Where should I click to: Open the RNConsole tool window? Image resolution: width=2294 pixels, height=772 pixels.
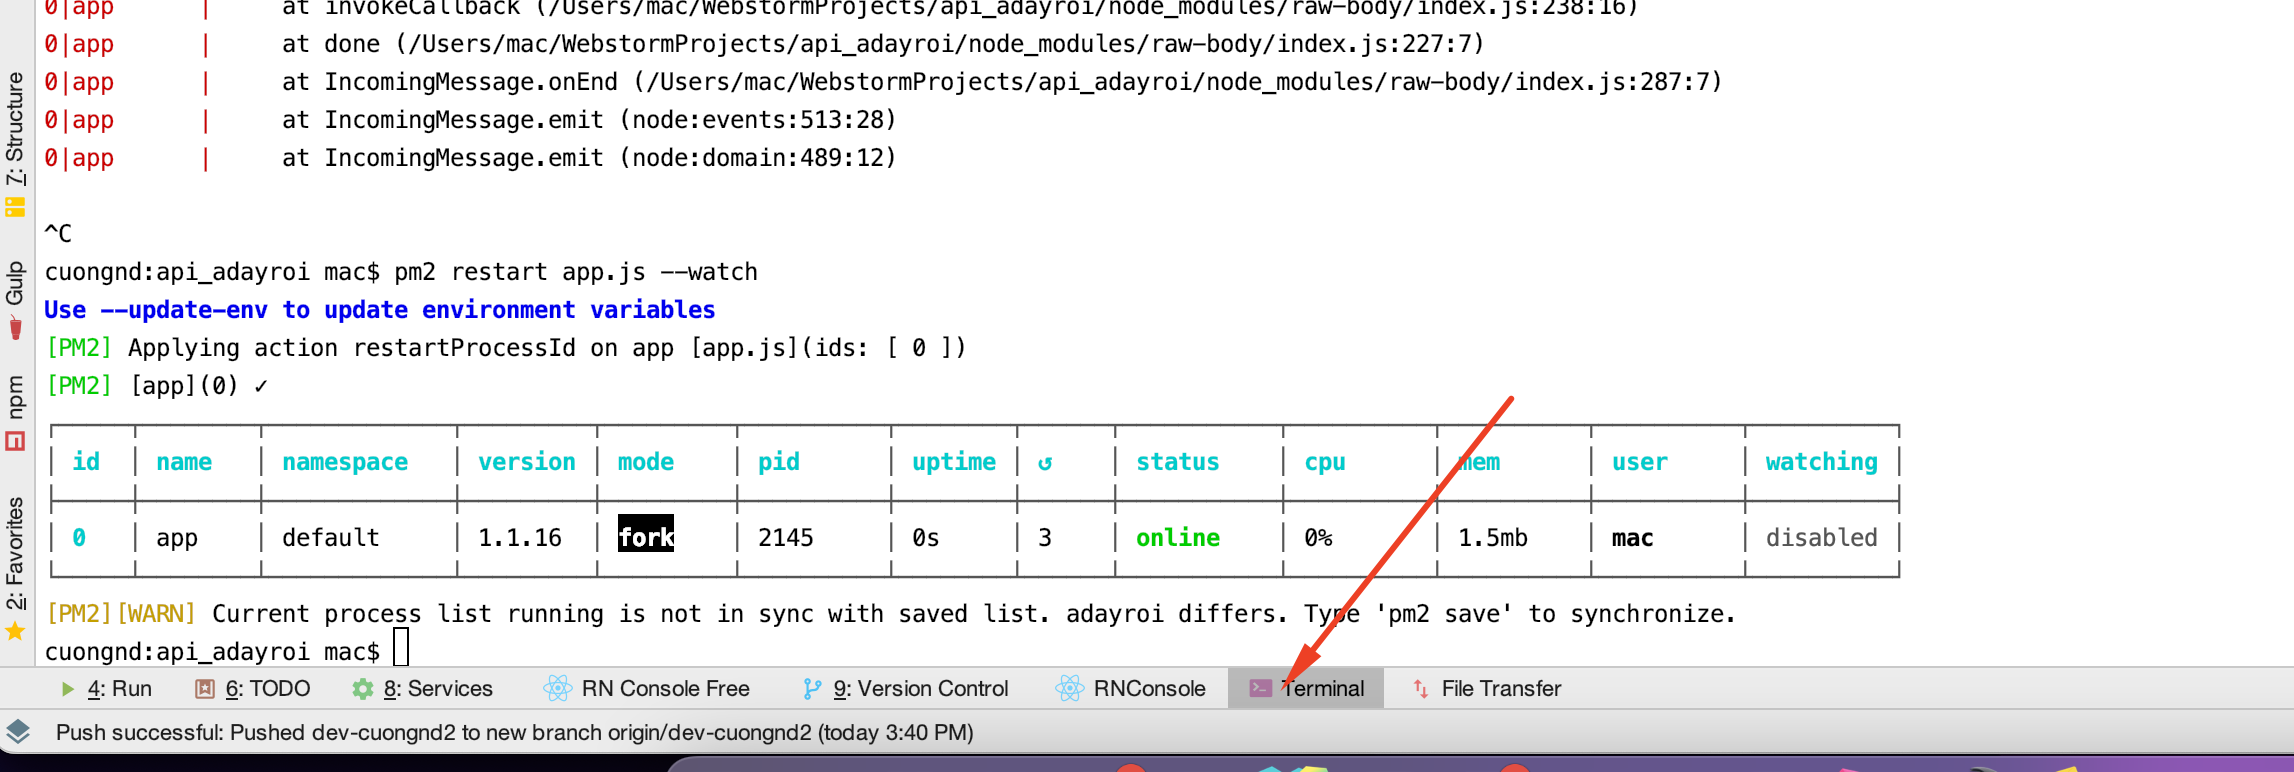tap(1131, 688)
